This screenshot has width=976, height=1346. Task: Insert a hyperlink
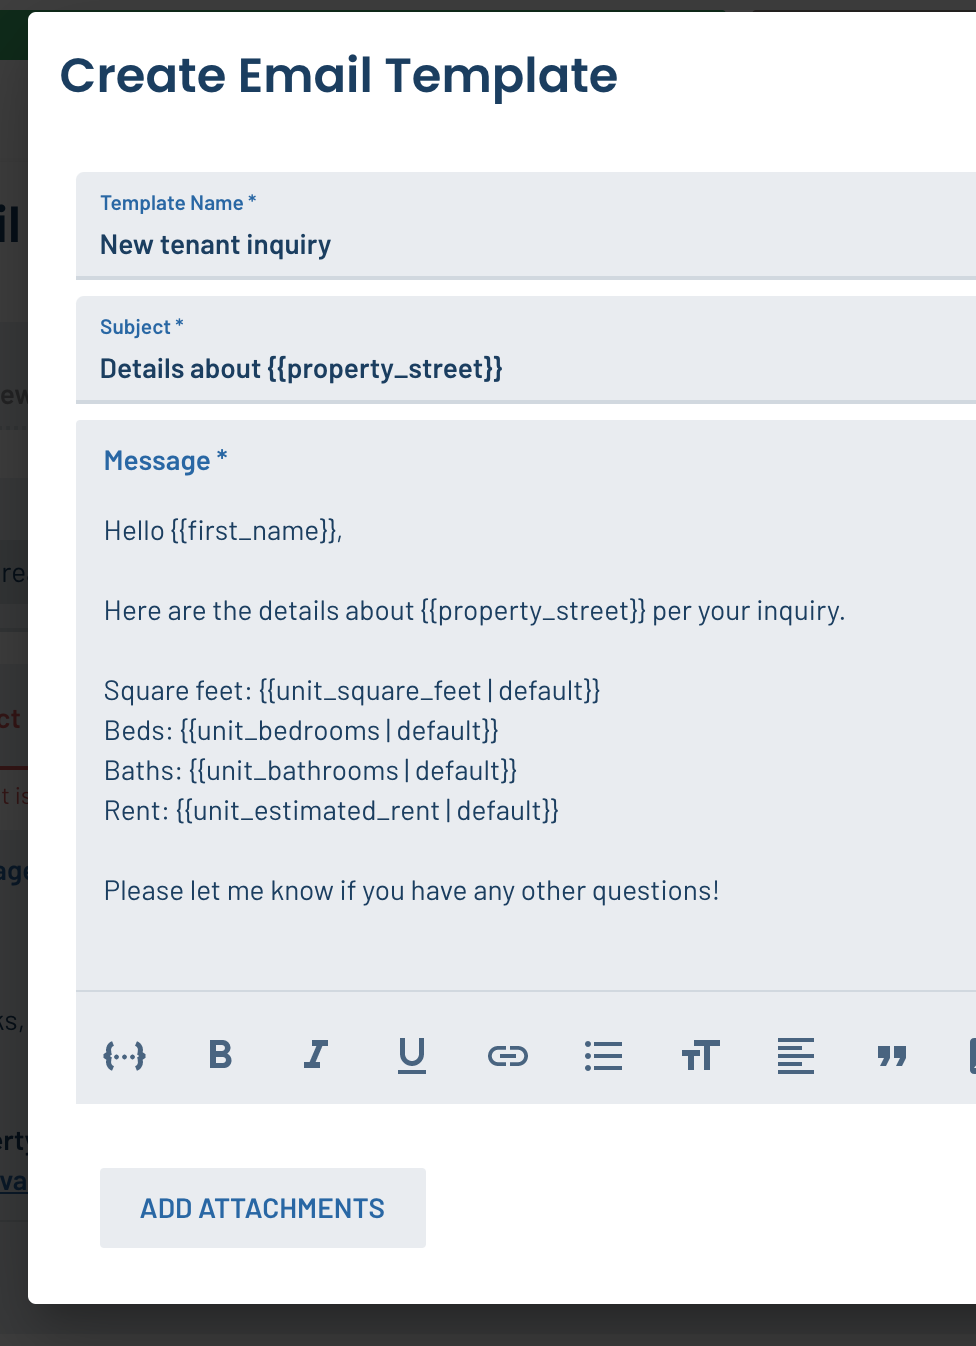[x=508, y=1055]
